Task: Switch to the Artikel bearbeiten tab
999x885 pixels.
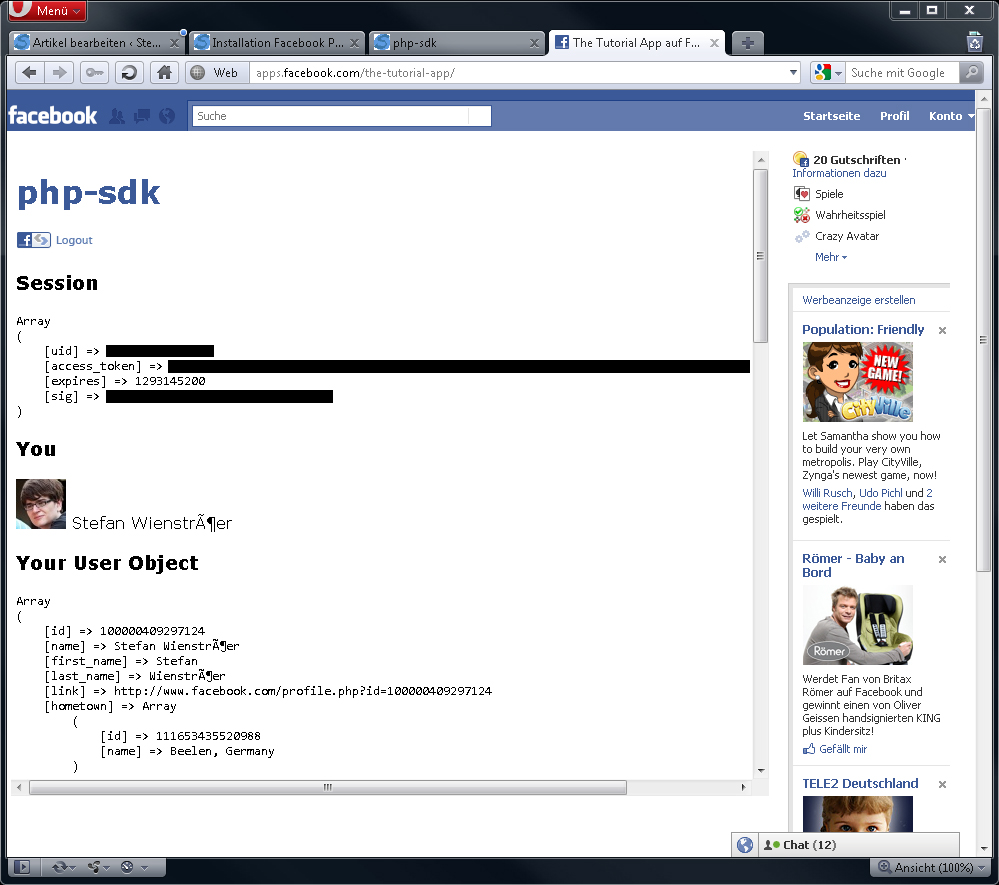Action: (96, 43)
